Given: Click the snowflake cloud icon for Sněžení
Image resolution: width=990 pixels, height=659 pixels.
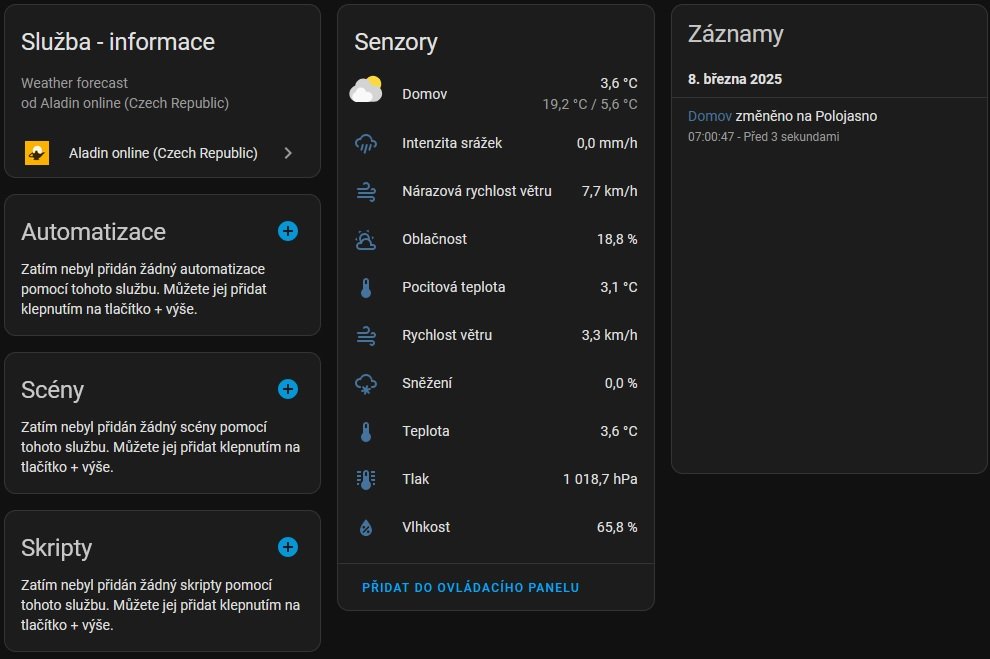Looking at the screenshot, I should (366, 383).
